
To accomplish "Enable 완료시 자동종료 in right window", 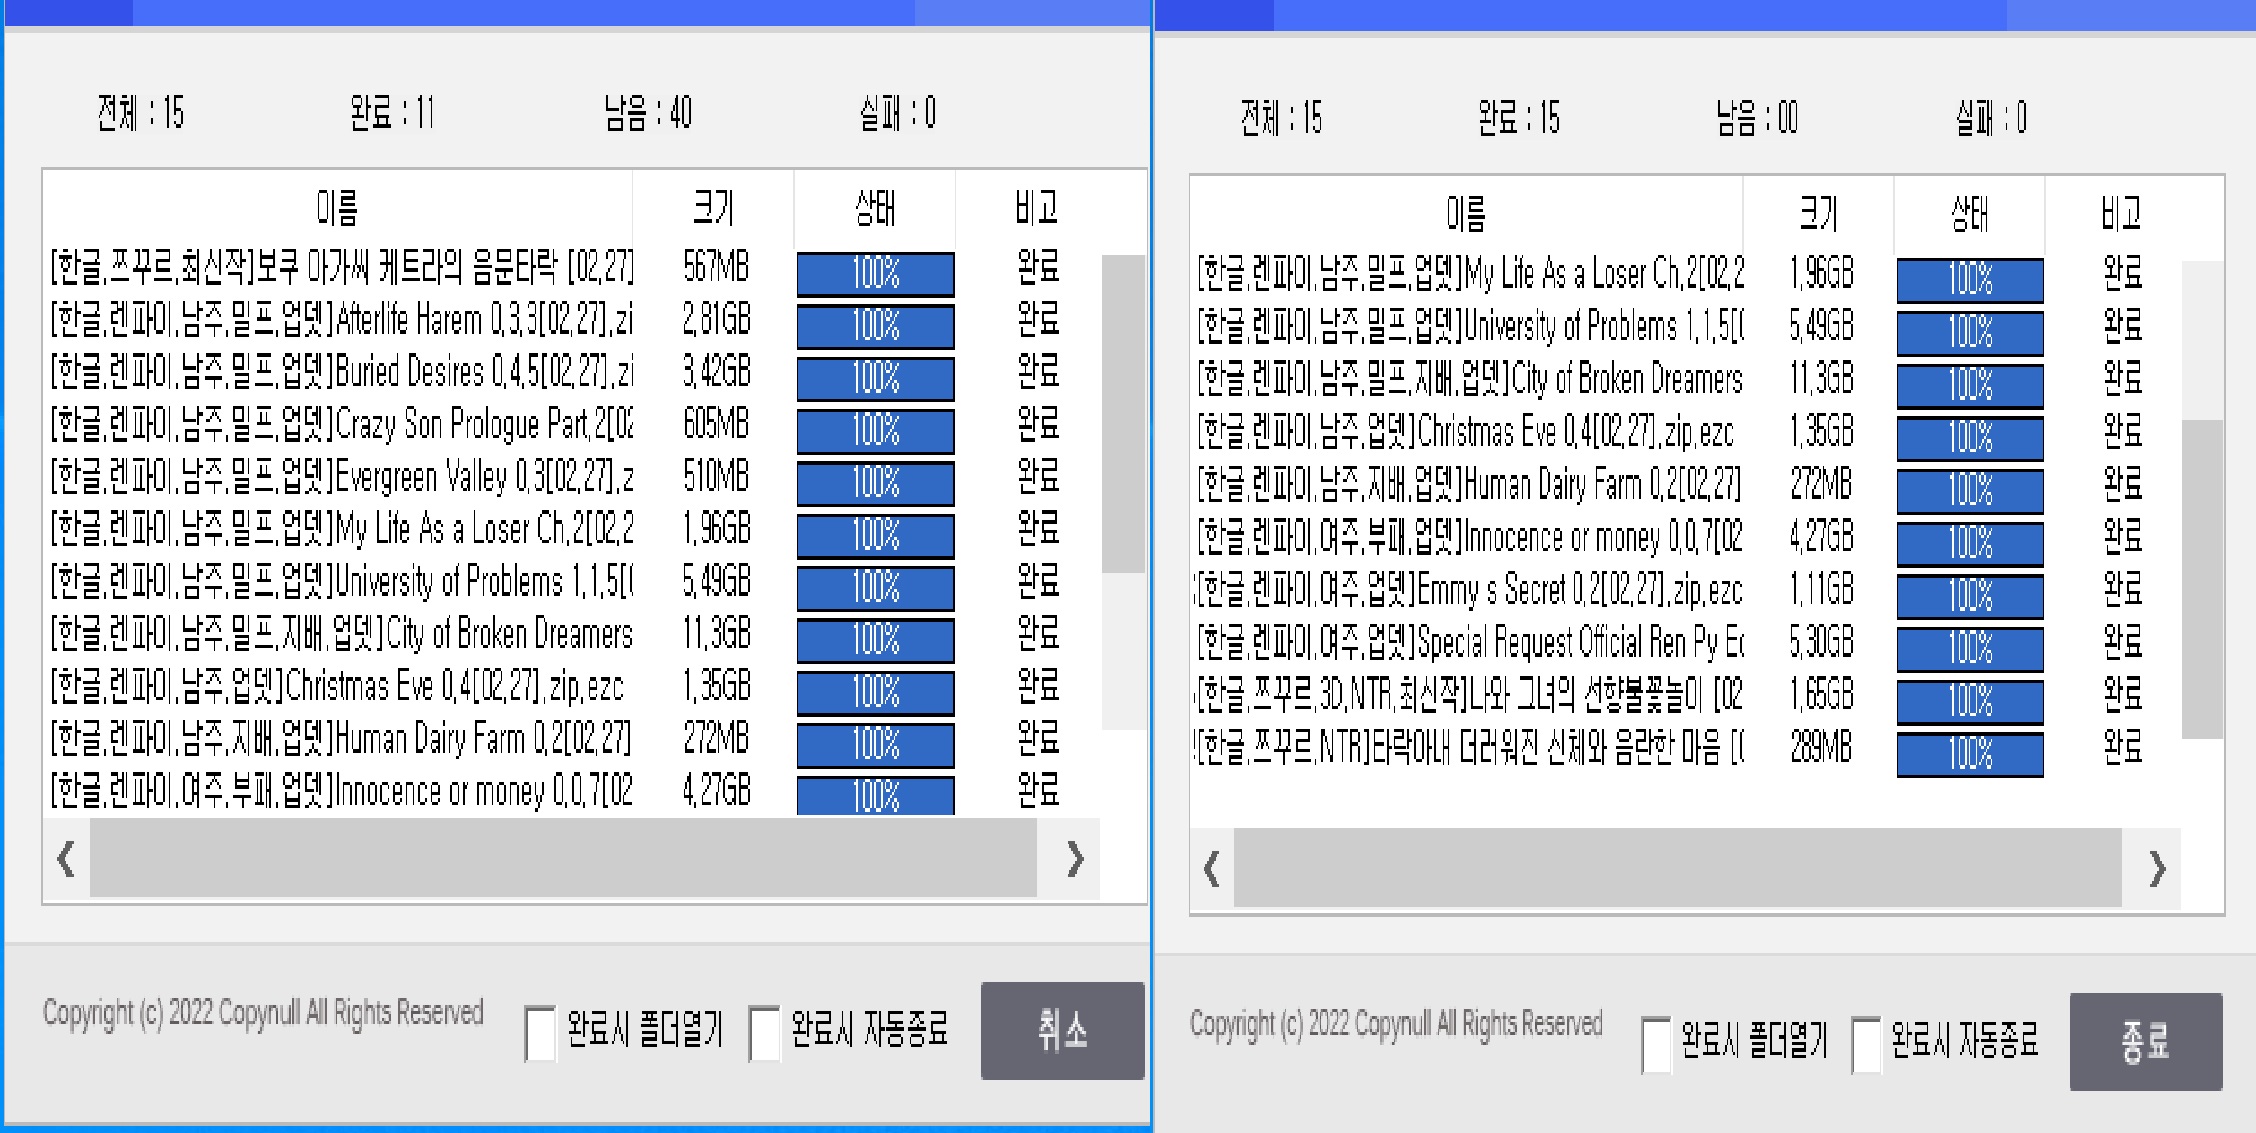I will (1865, 1044).
